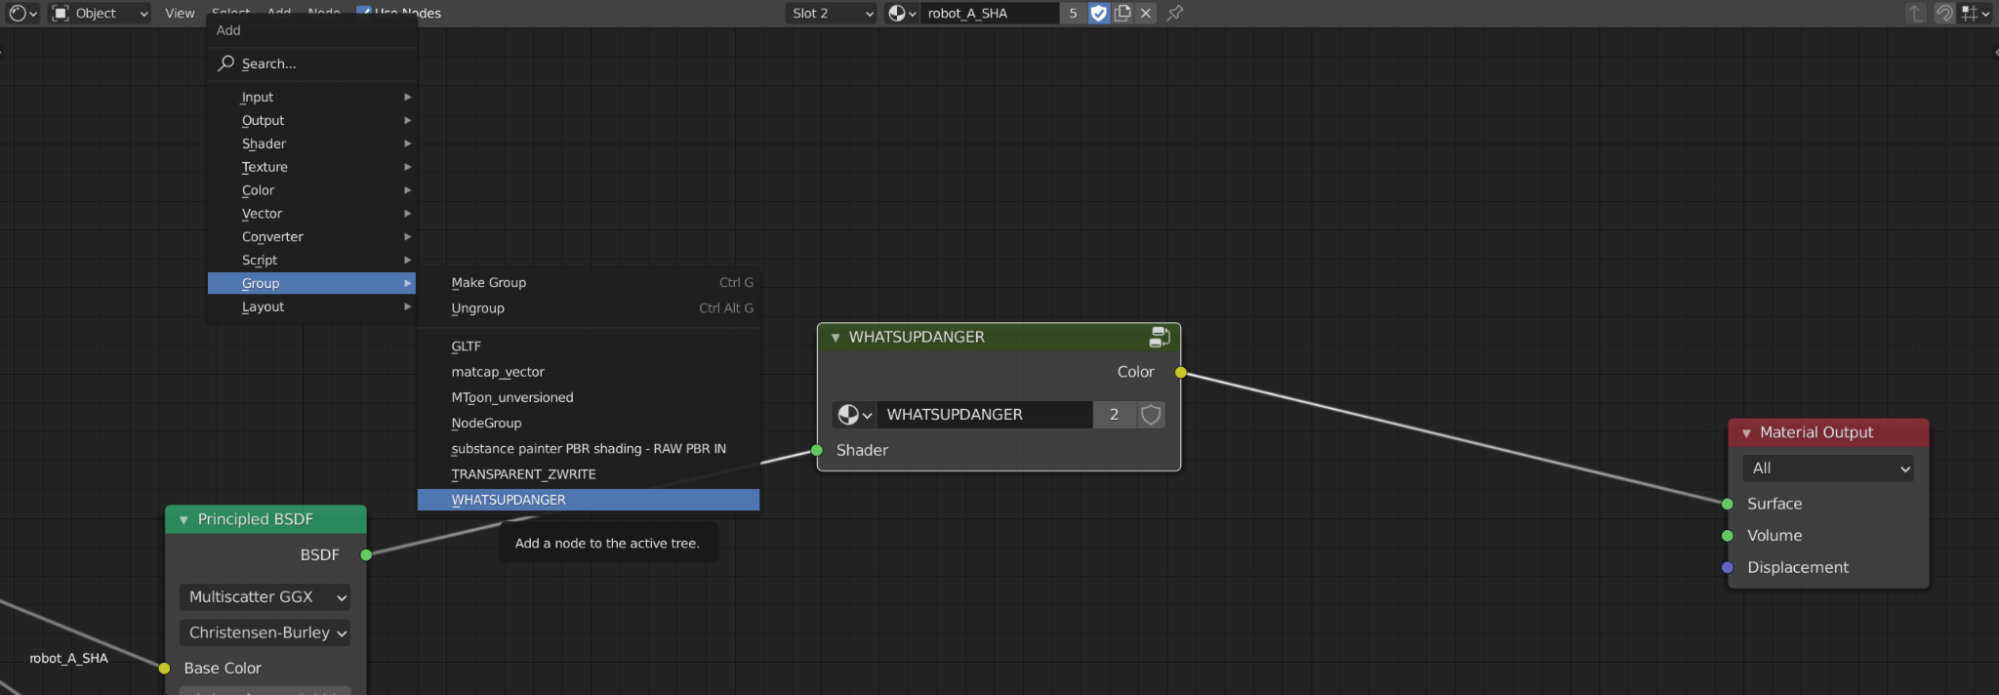Open the Output submenu
This screenshot has height=695, width=1999.
(x=312, y=120)
